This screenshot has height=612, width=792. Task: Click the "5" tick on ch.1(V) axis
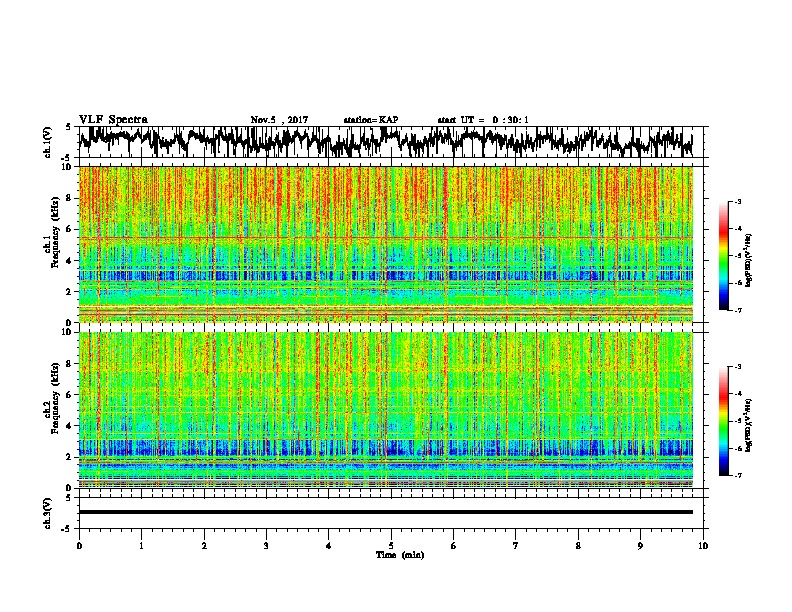tap(69, 127)
